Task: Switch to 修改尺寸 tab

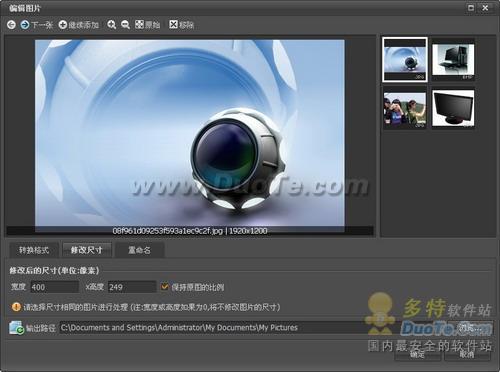Action: pos(87,250)
